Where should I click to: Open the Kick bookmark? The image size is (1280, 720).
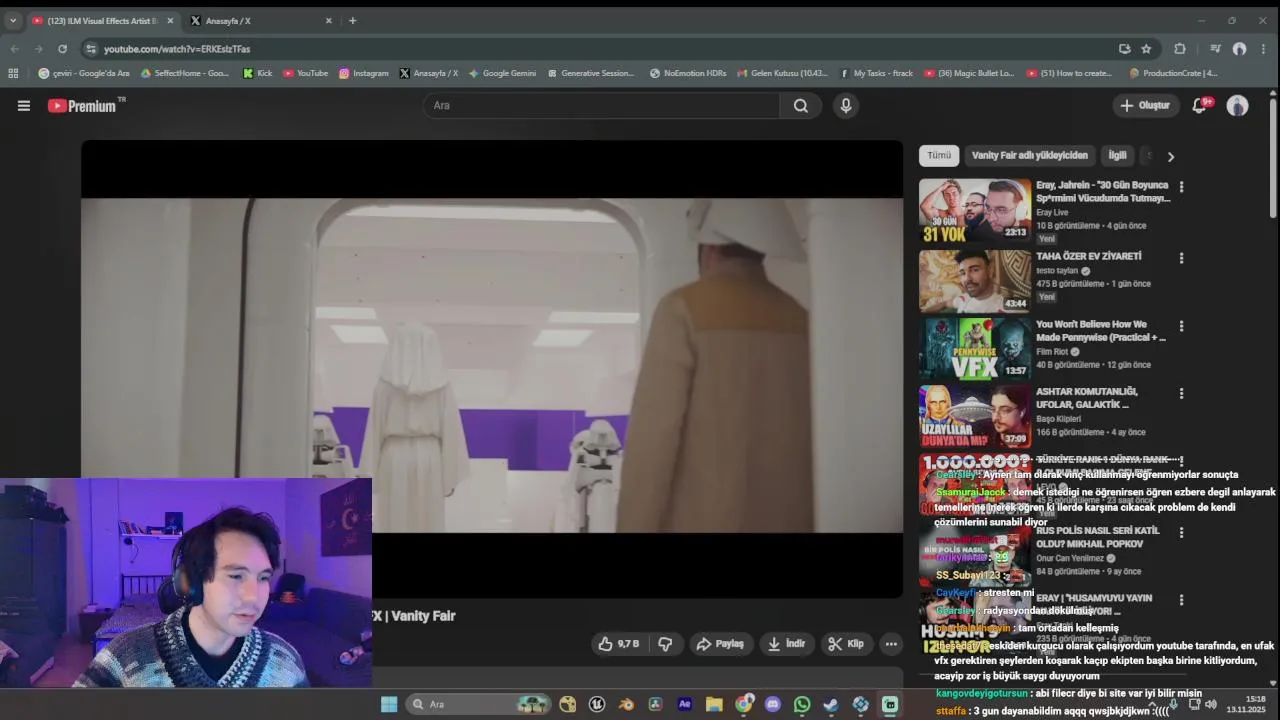[x=258, y=73]
